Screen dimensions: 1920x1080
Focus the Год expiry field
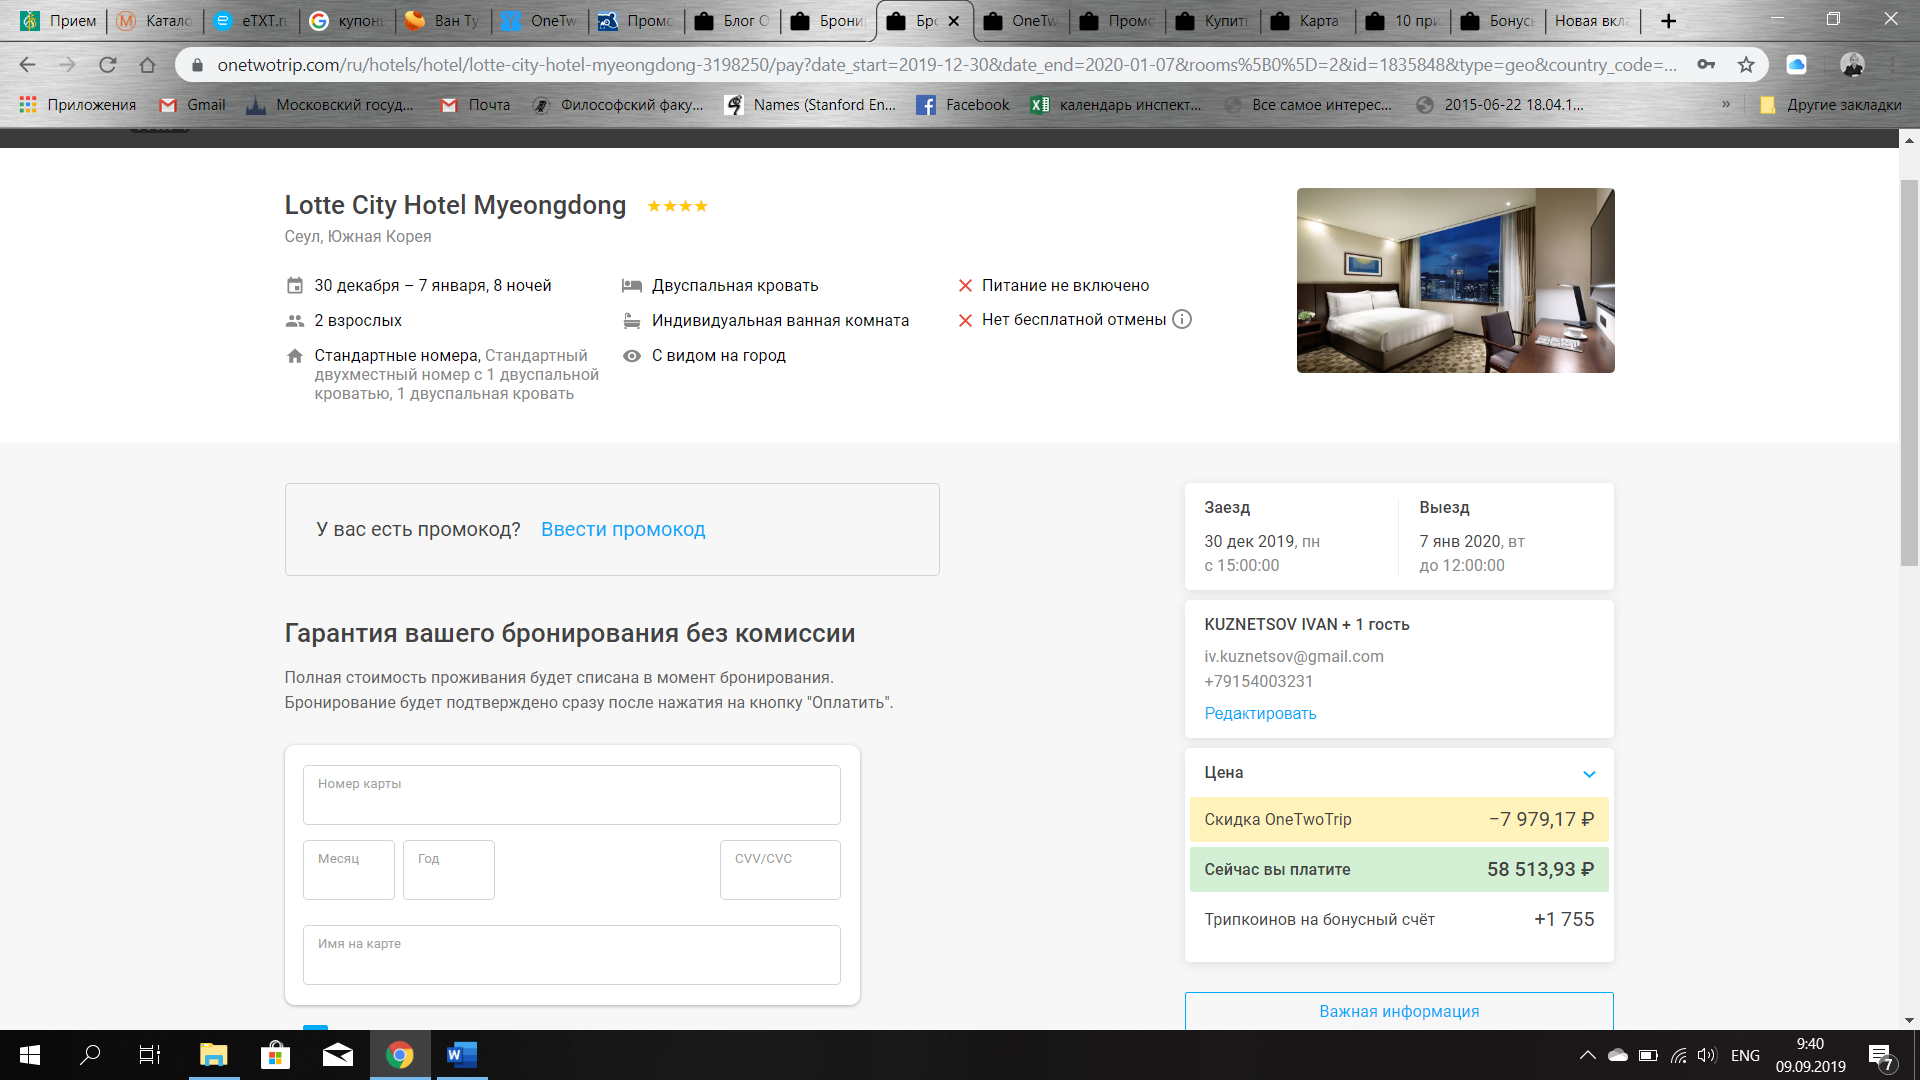pos(448,870)
